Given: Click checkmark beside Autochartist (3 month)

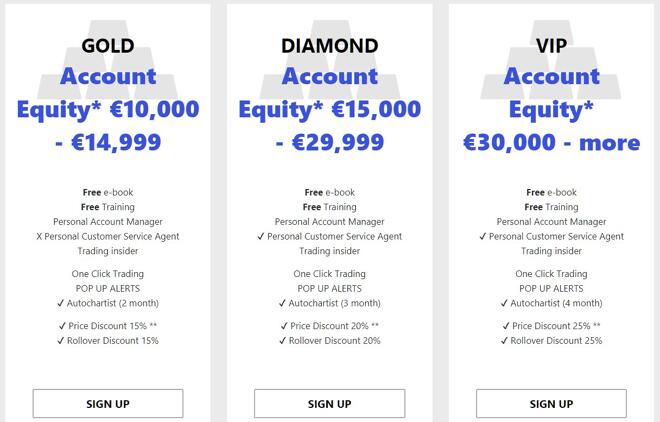Looking at the screenshot, I should [282, 303].
